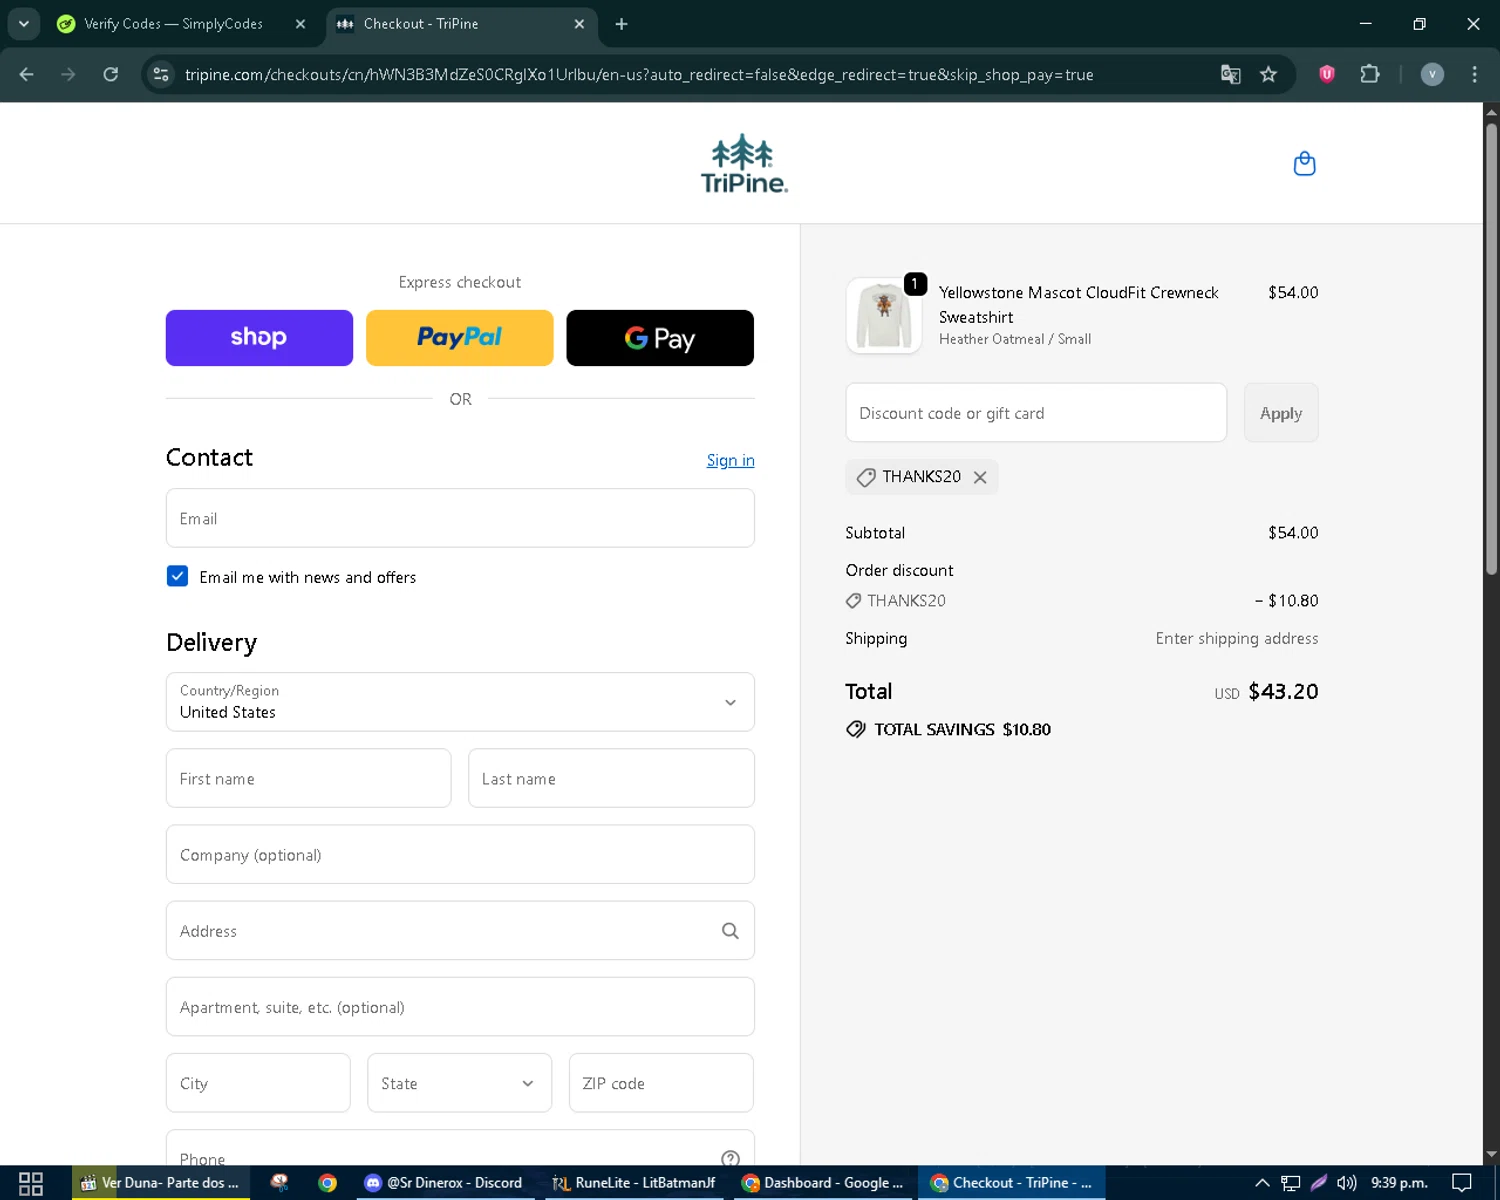Screen dimensions: 1500x1200
Task: Focus the Discount code or gift card field
Action: pos(1036,413)
